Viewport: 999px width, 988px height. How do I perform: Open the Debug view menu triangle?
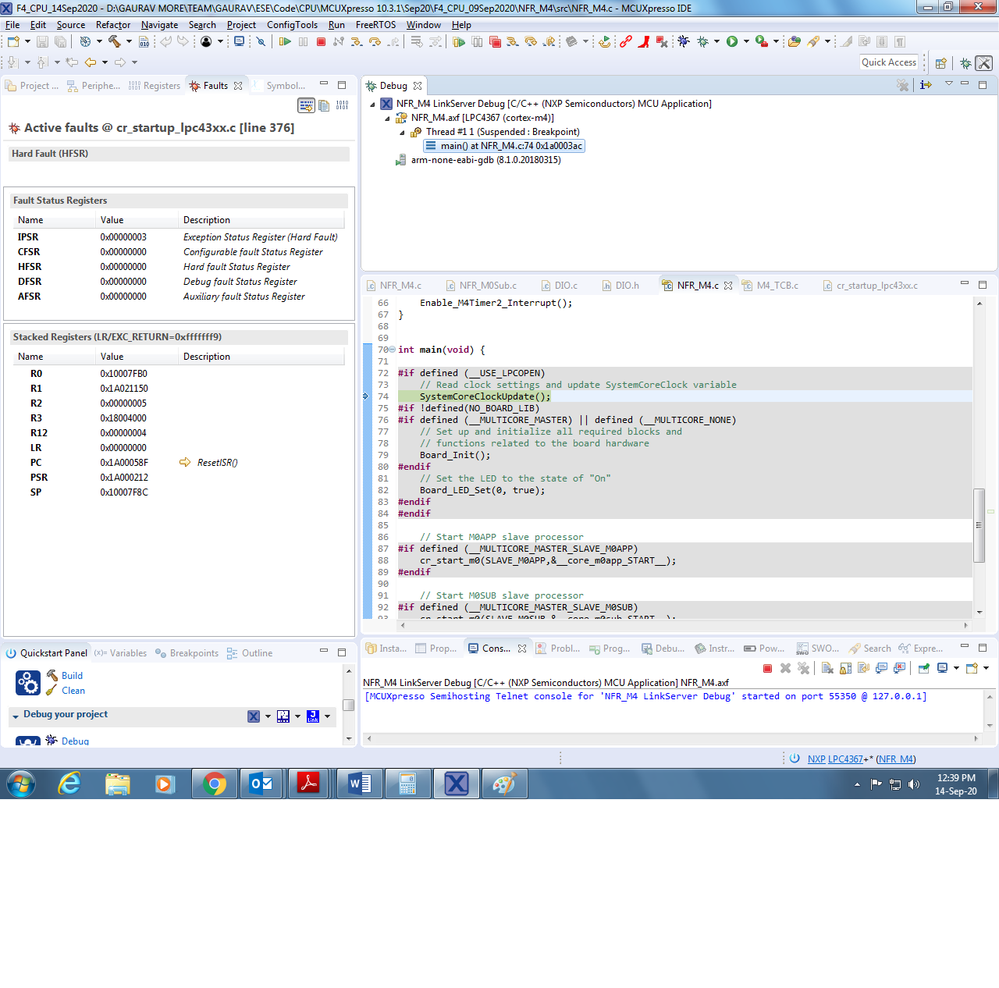pos(949,84)
